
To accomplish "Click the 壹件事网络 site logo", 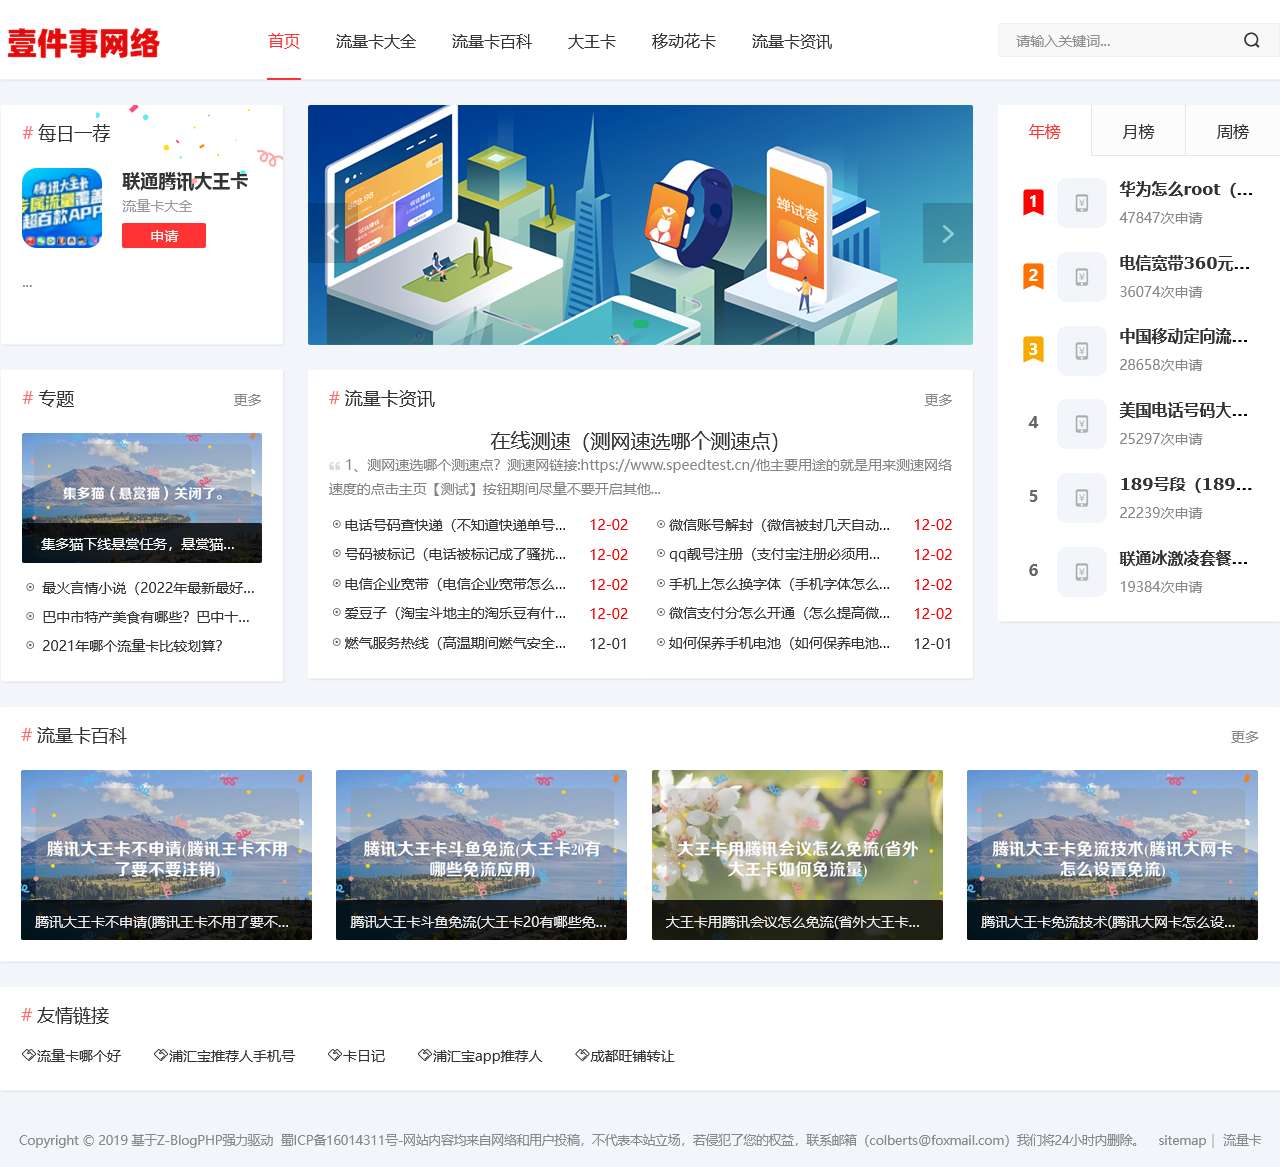I will pos(84,44).
